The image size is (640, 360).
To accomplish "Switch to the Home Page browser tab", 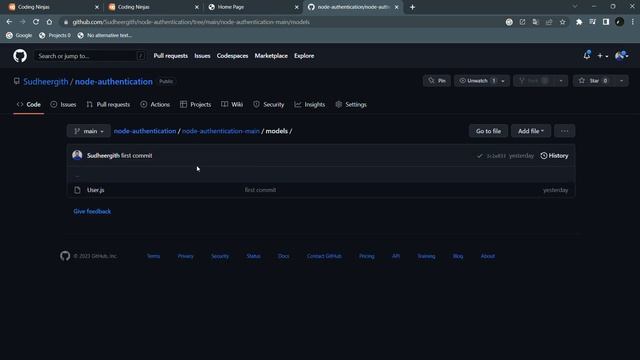I will pyautogui.click(x=253, y=7).
